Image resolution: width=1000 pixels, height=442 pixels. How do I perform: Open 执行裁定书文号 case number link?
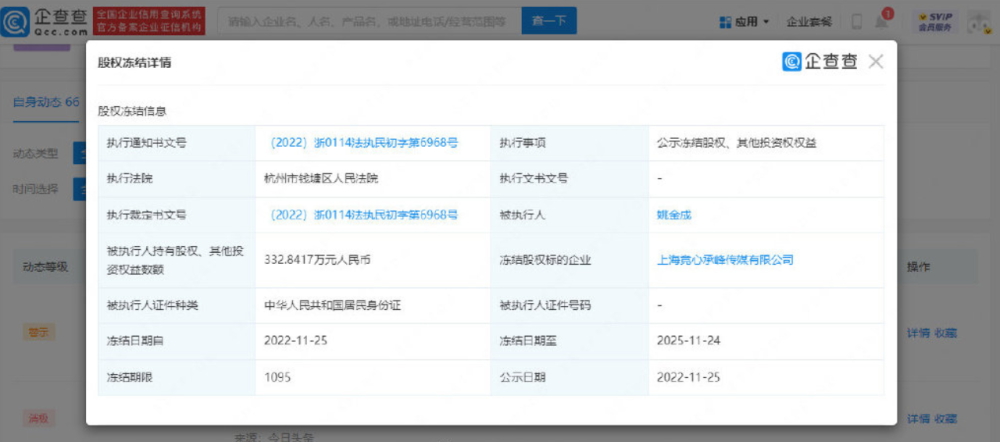coord(364,214)
